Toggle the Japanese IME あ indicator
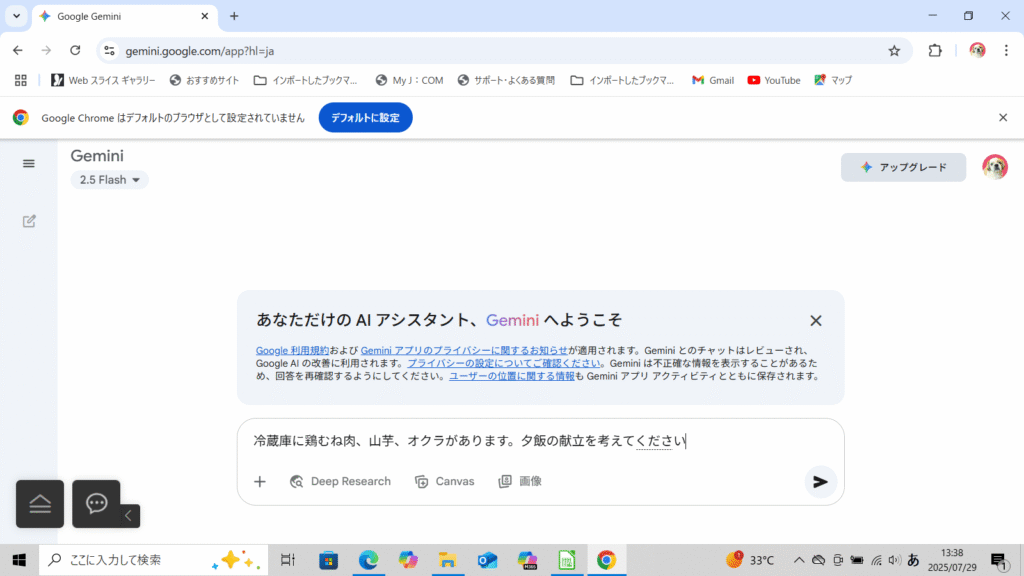The width and height of the screenshot is (1024, 576). (914, 560)
